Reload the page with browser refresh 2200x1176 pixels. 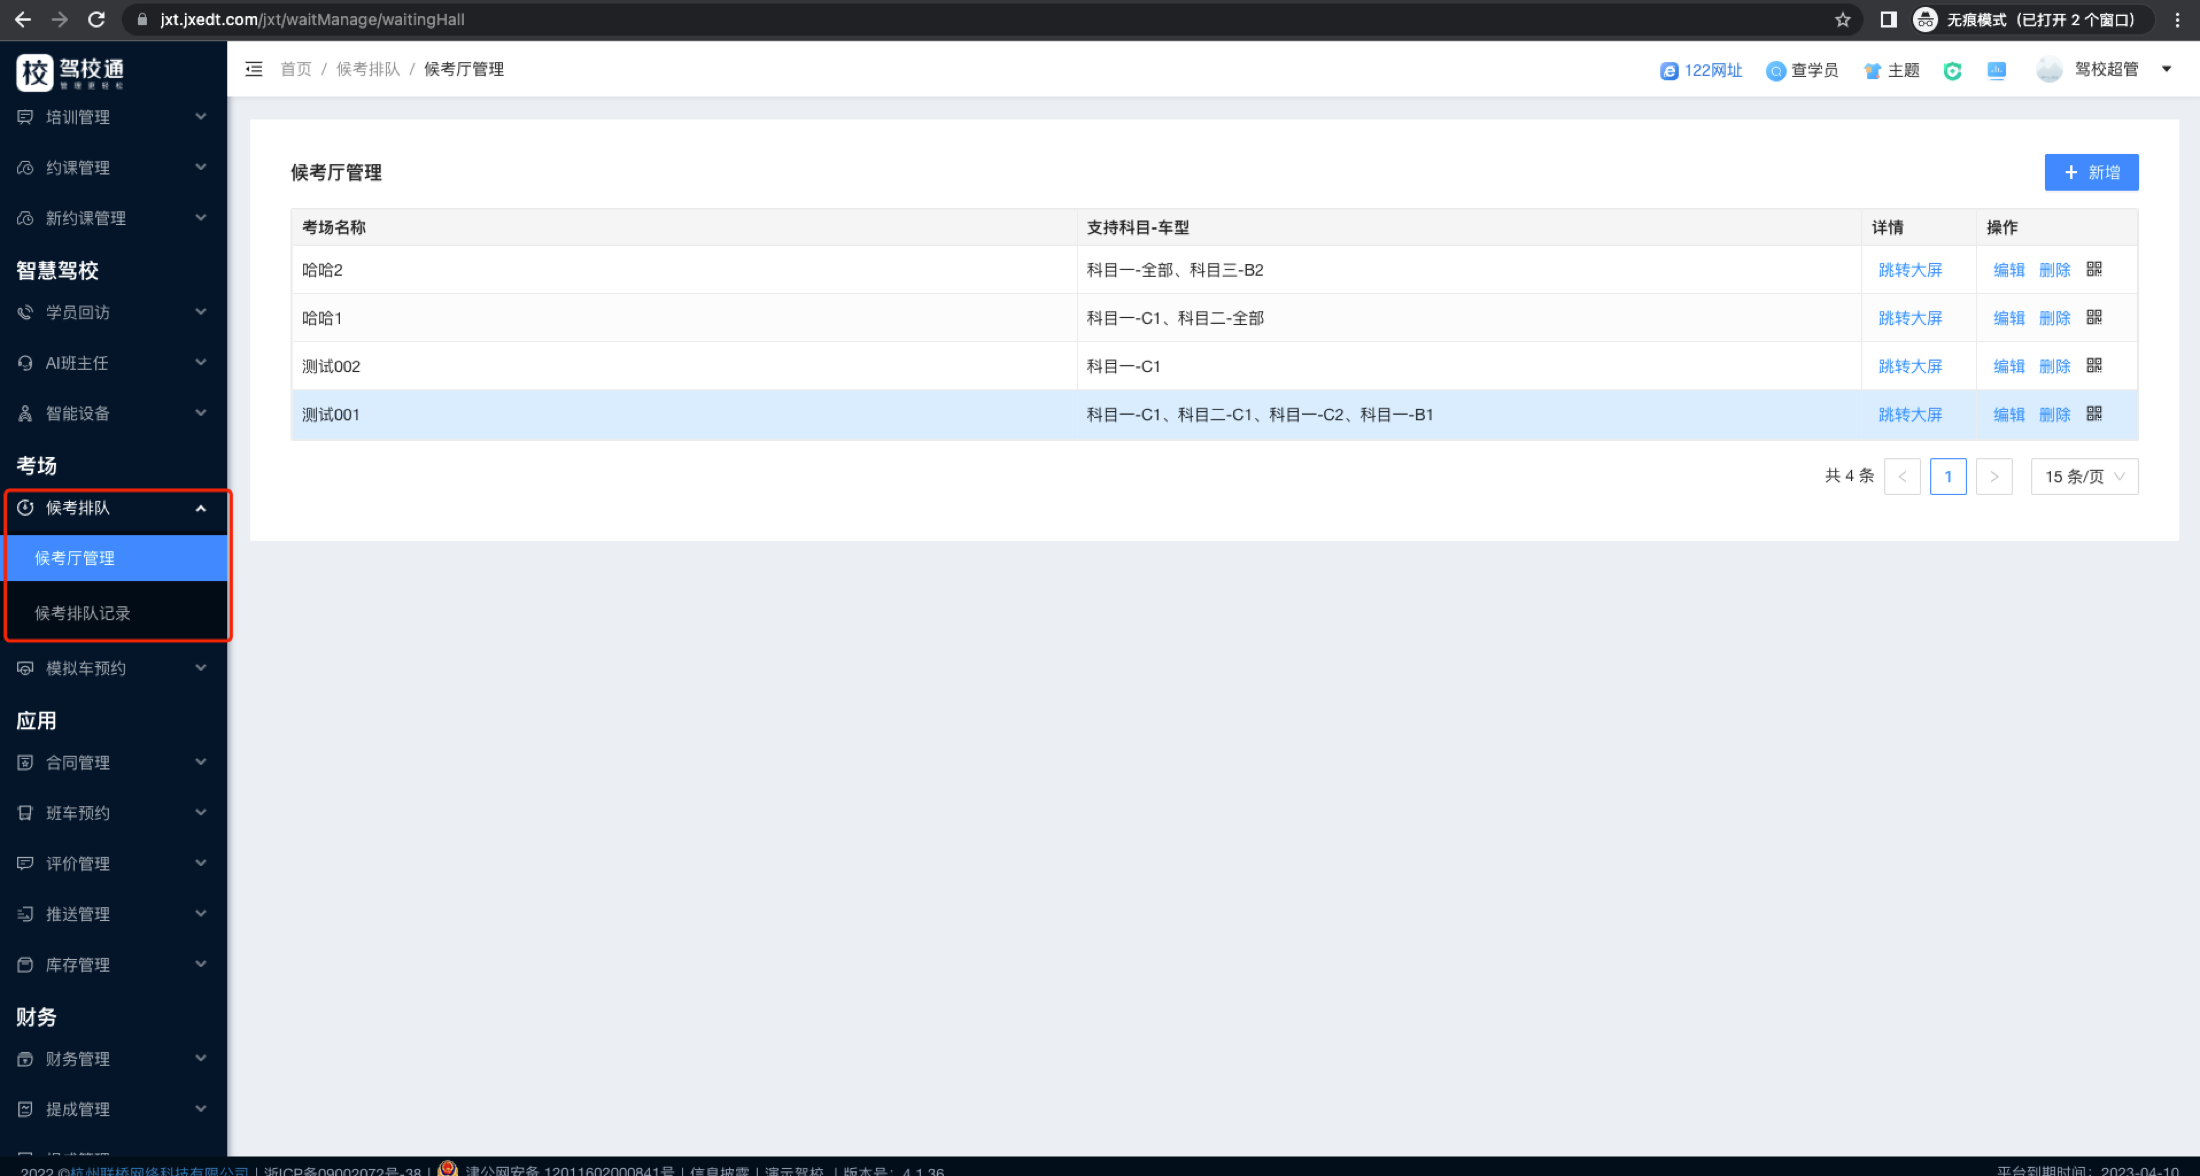pyautogui.click(x=96, y=19)
